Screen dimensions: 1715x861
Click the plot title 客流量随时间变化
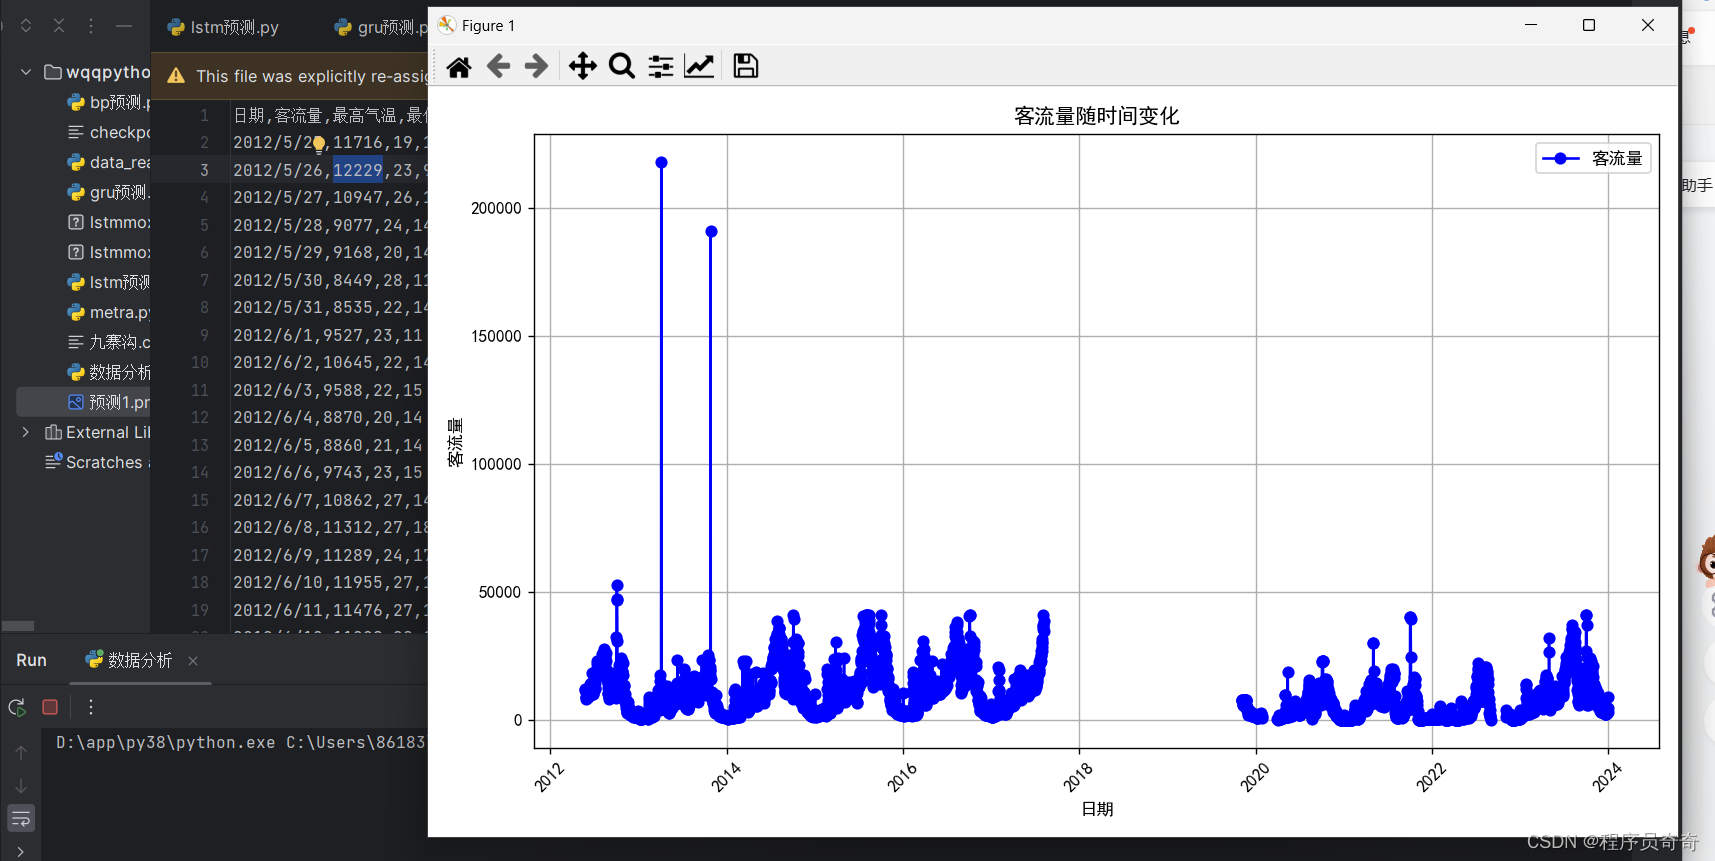(x=1097, y=116)
